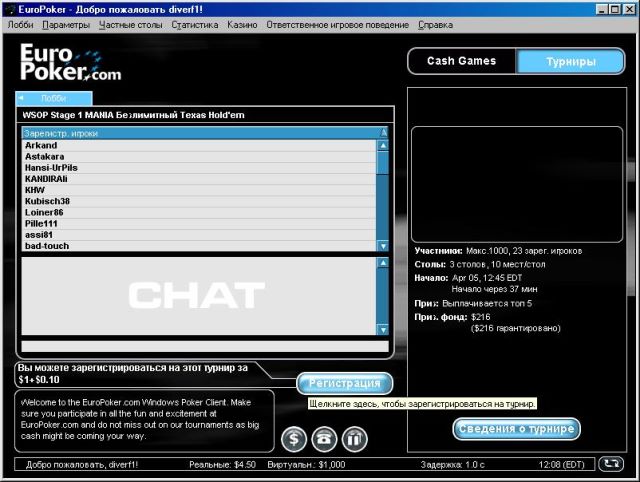The width and height of the screenshot is (640, 482).
Task: Minimize the EuroPoker window
Action: [602, 9]
